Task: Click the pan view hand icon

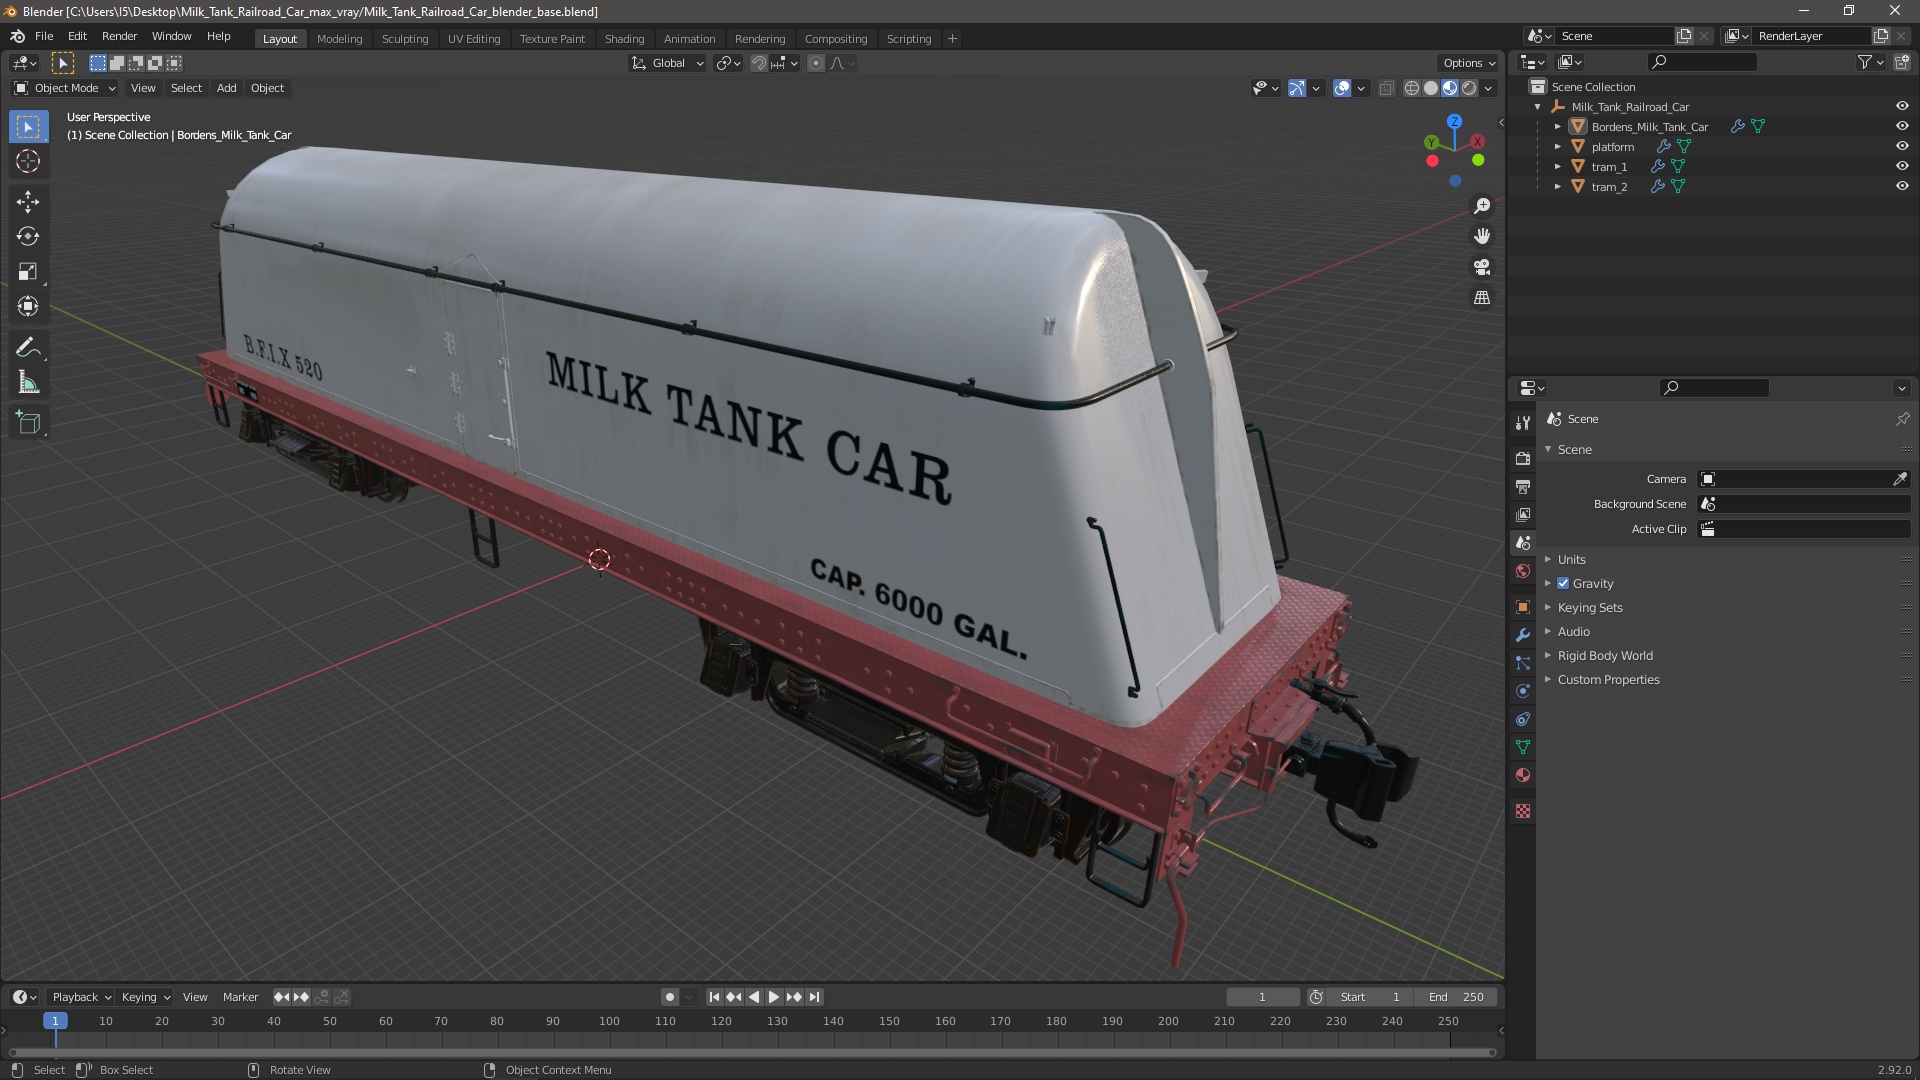Action: pyautogui.click(x=1482, y=236)
